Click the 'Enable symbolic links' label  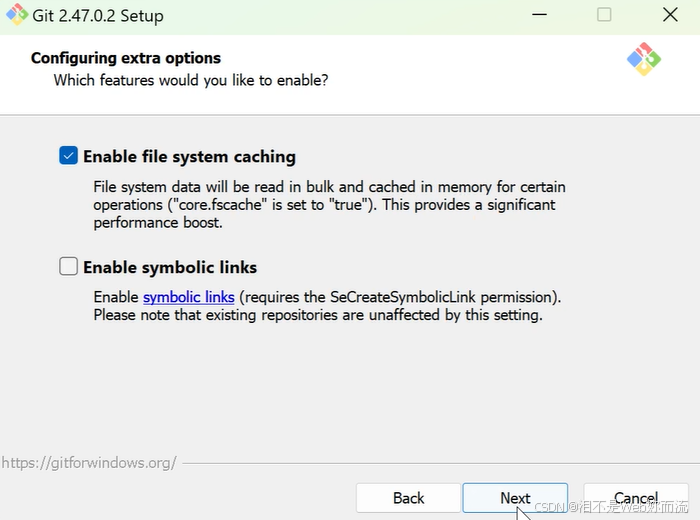170,267
